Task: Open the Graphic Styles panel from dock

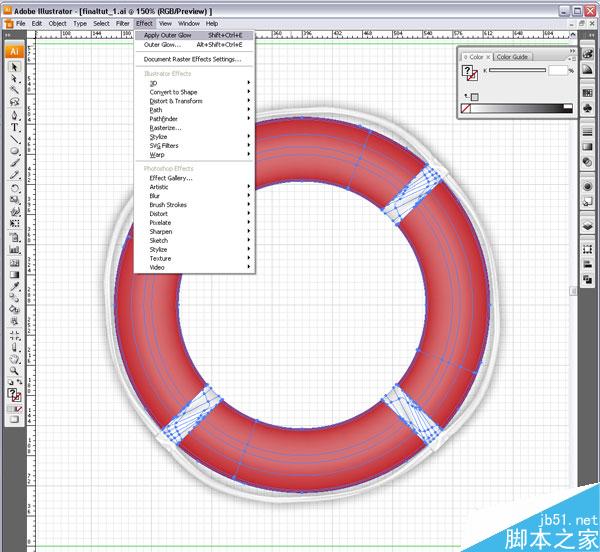Action: point(587,201)
